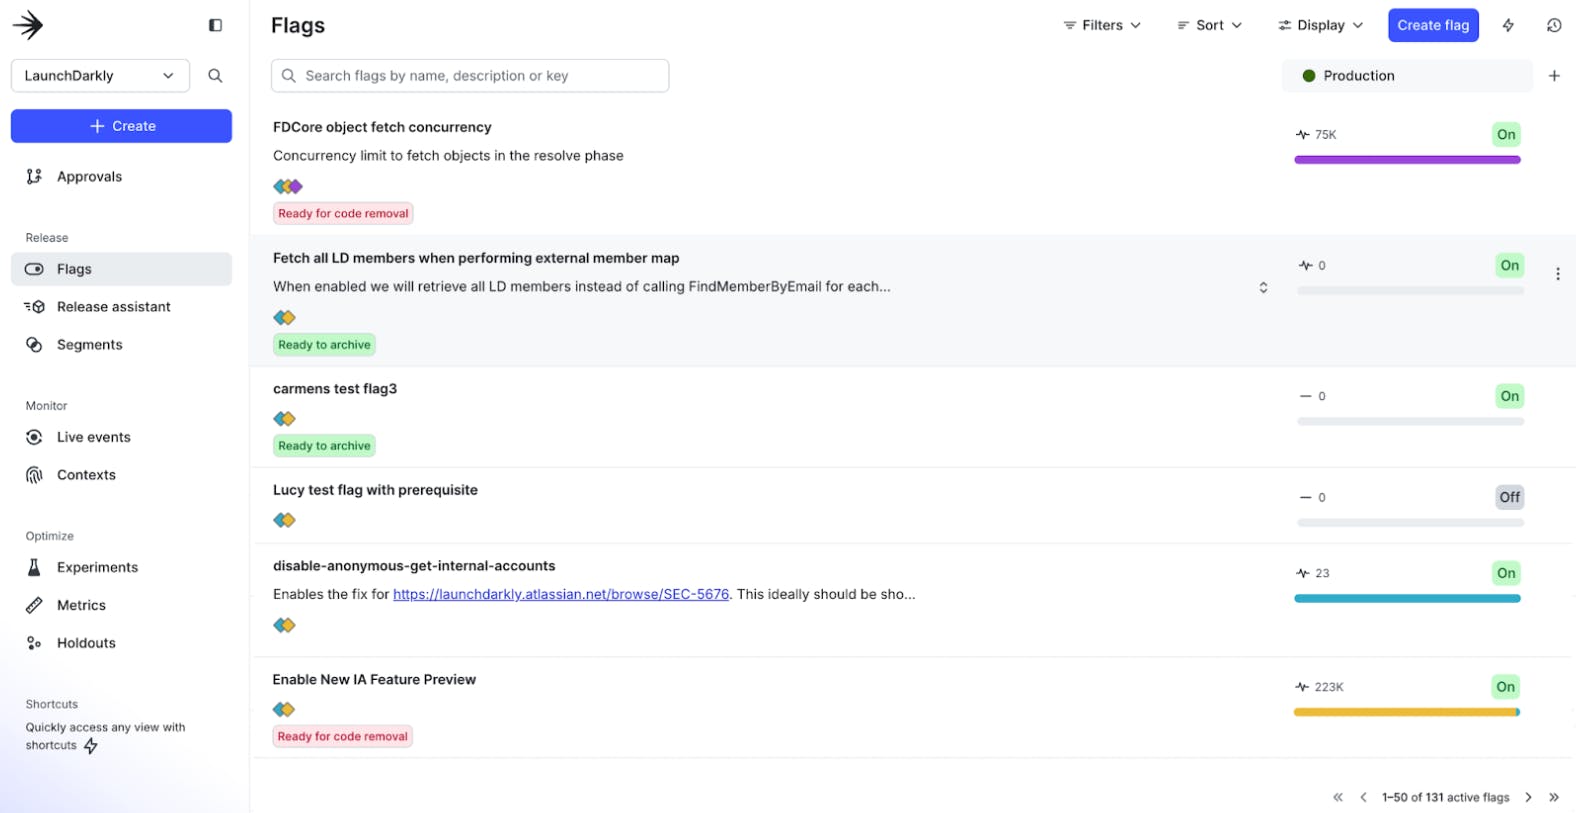Add an environment column with plus icon
The image size is (1576, 813).
[x=1554, y=76]
